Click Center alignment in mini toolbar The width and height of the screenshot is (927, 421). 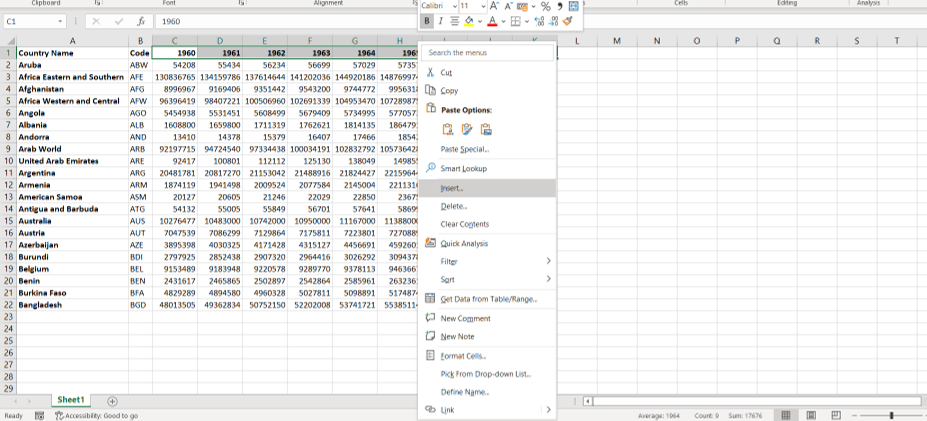(455, 21)
